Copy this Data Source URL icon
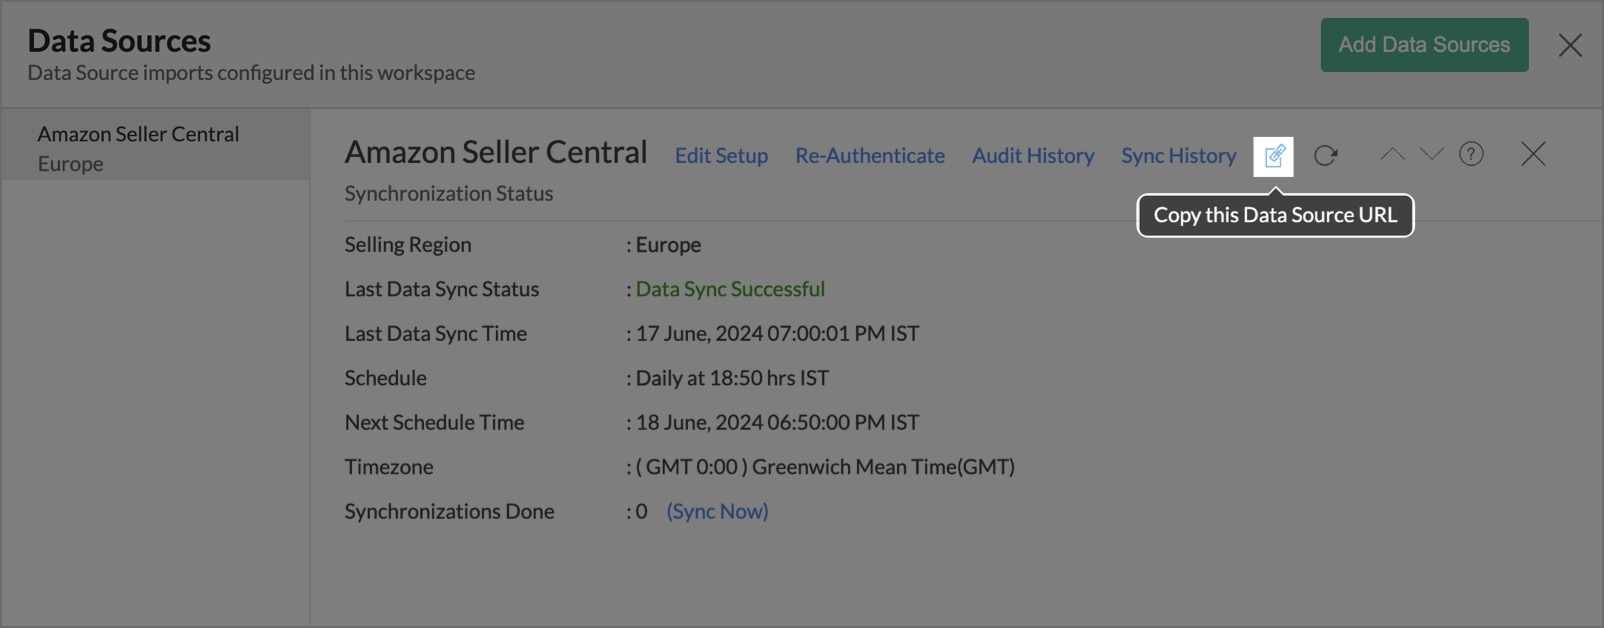The height and width of the screenshot is (628, 1604). pyautogui.click(x=1273, y=156)
